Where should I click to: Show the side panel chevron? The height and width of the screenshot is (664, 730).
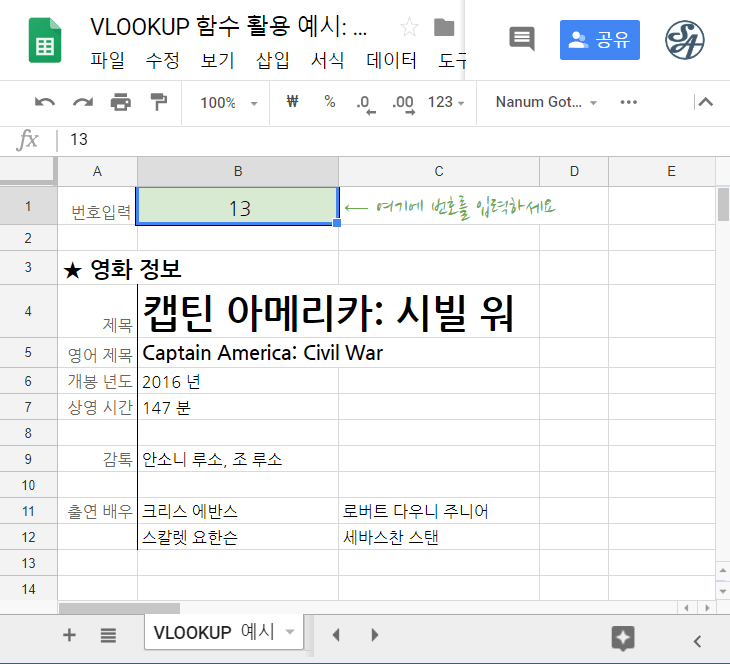point(697,641)
